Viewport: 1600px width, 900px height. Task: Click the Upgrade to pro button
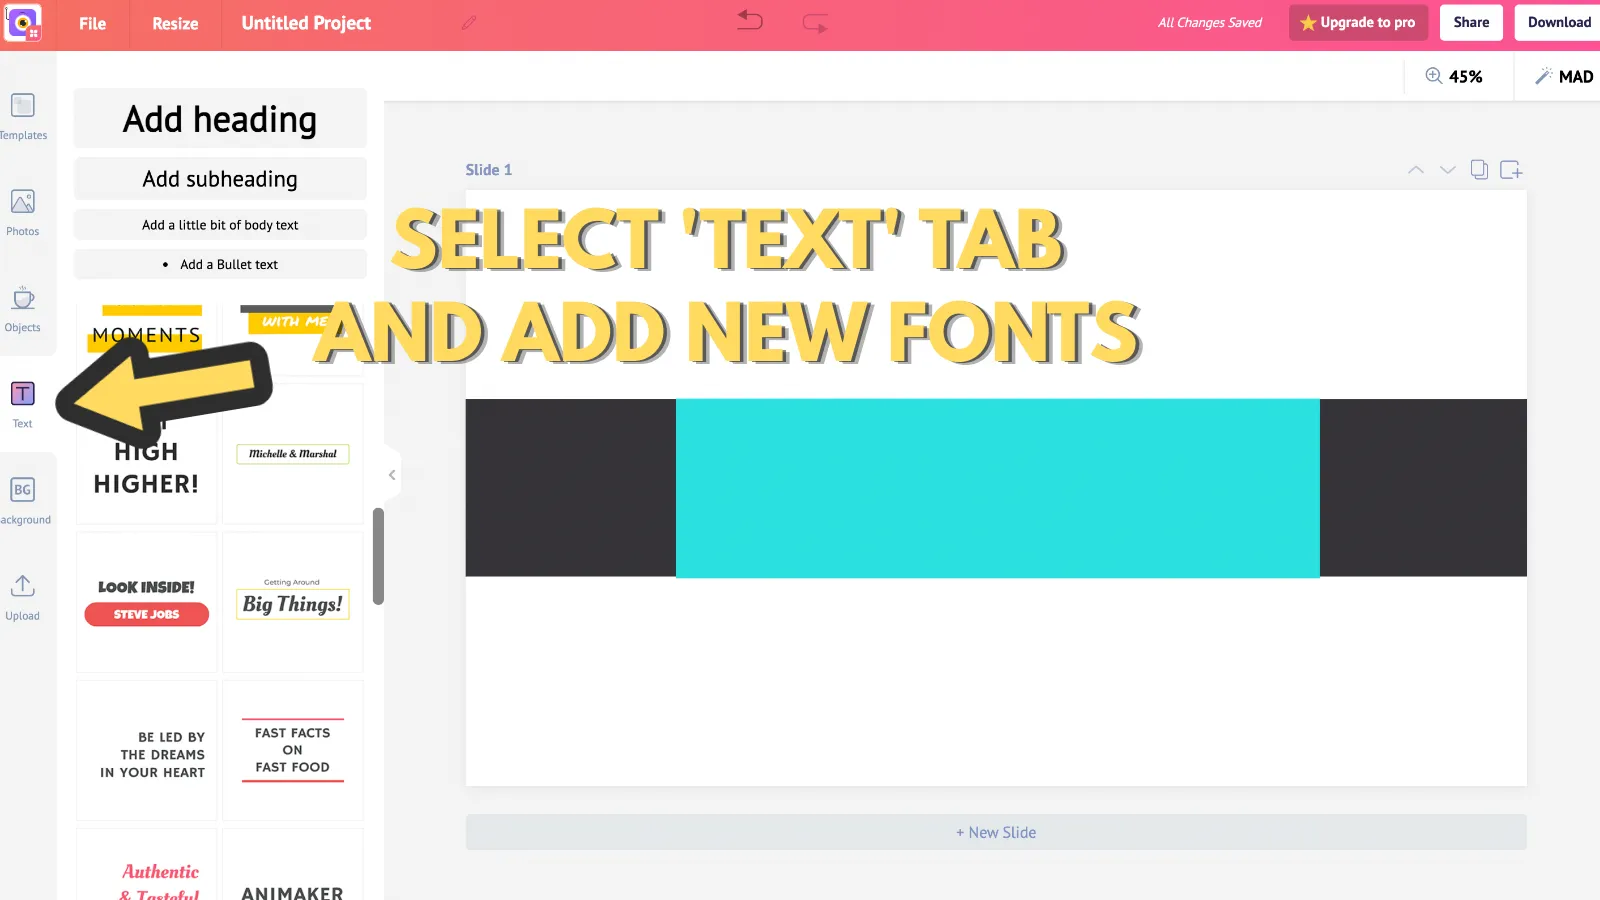click(1358, 22)
